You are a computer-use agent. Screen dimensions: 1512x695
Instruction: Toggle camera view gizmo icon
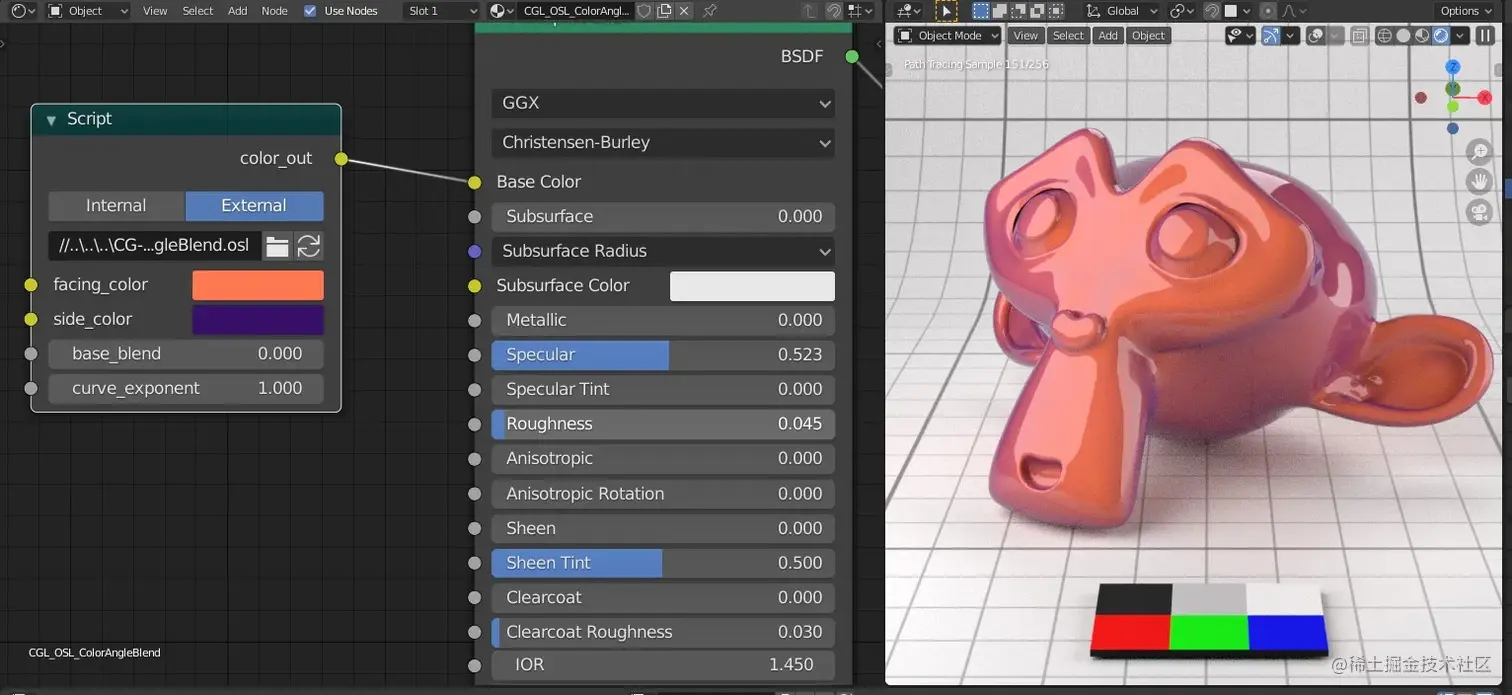click(1479, 212)
